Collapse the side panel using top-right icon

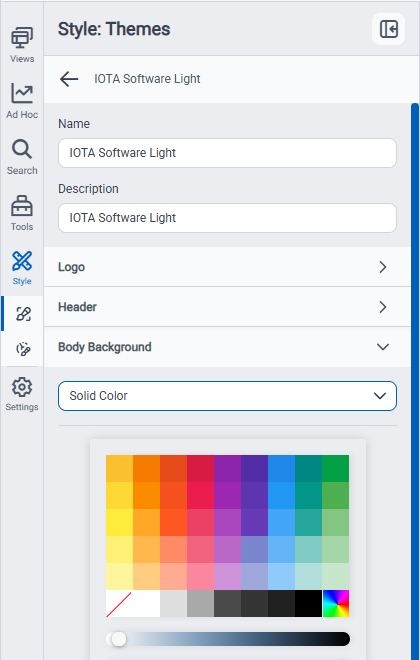pos(388,29)
